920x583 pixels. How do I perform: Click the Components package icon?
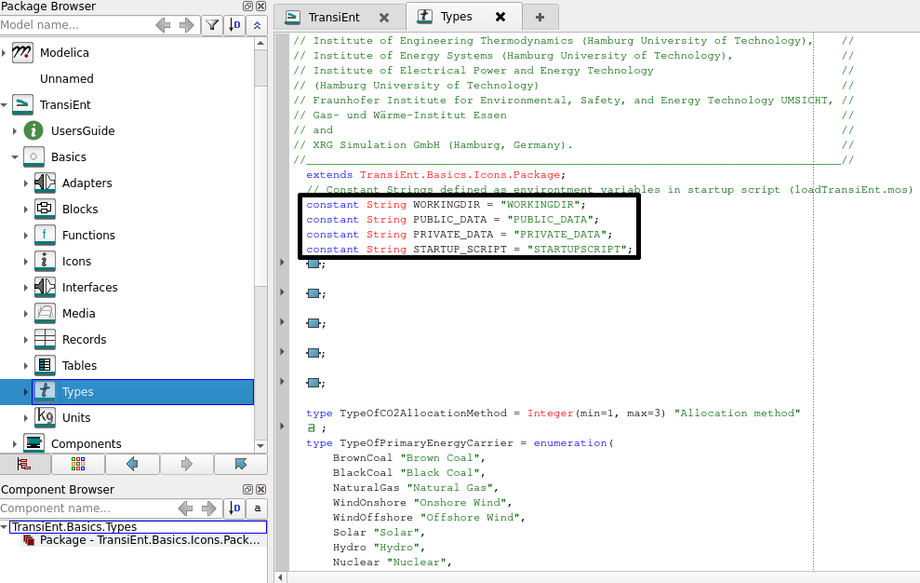coord(33,443)
